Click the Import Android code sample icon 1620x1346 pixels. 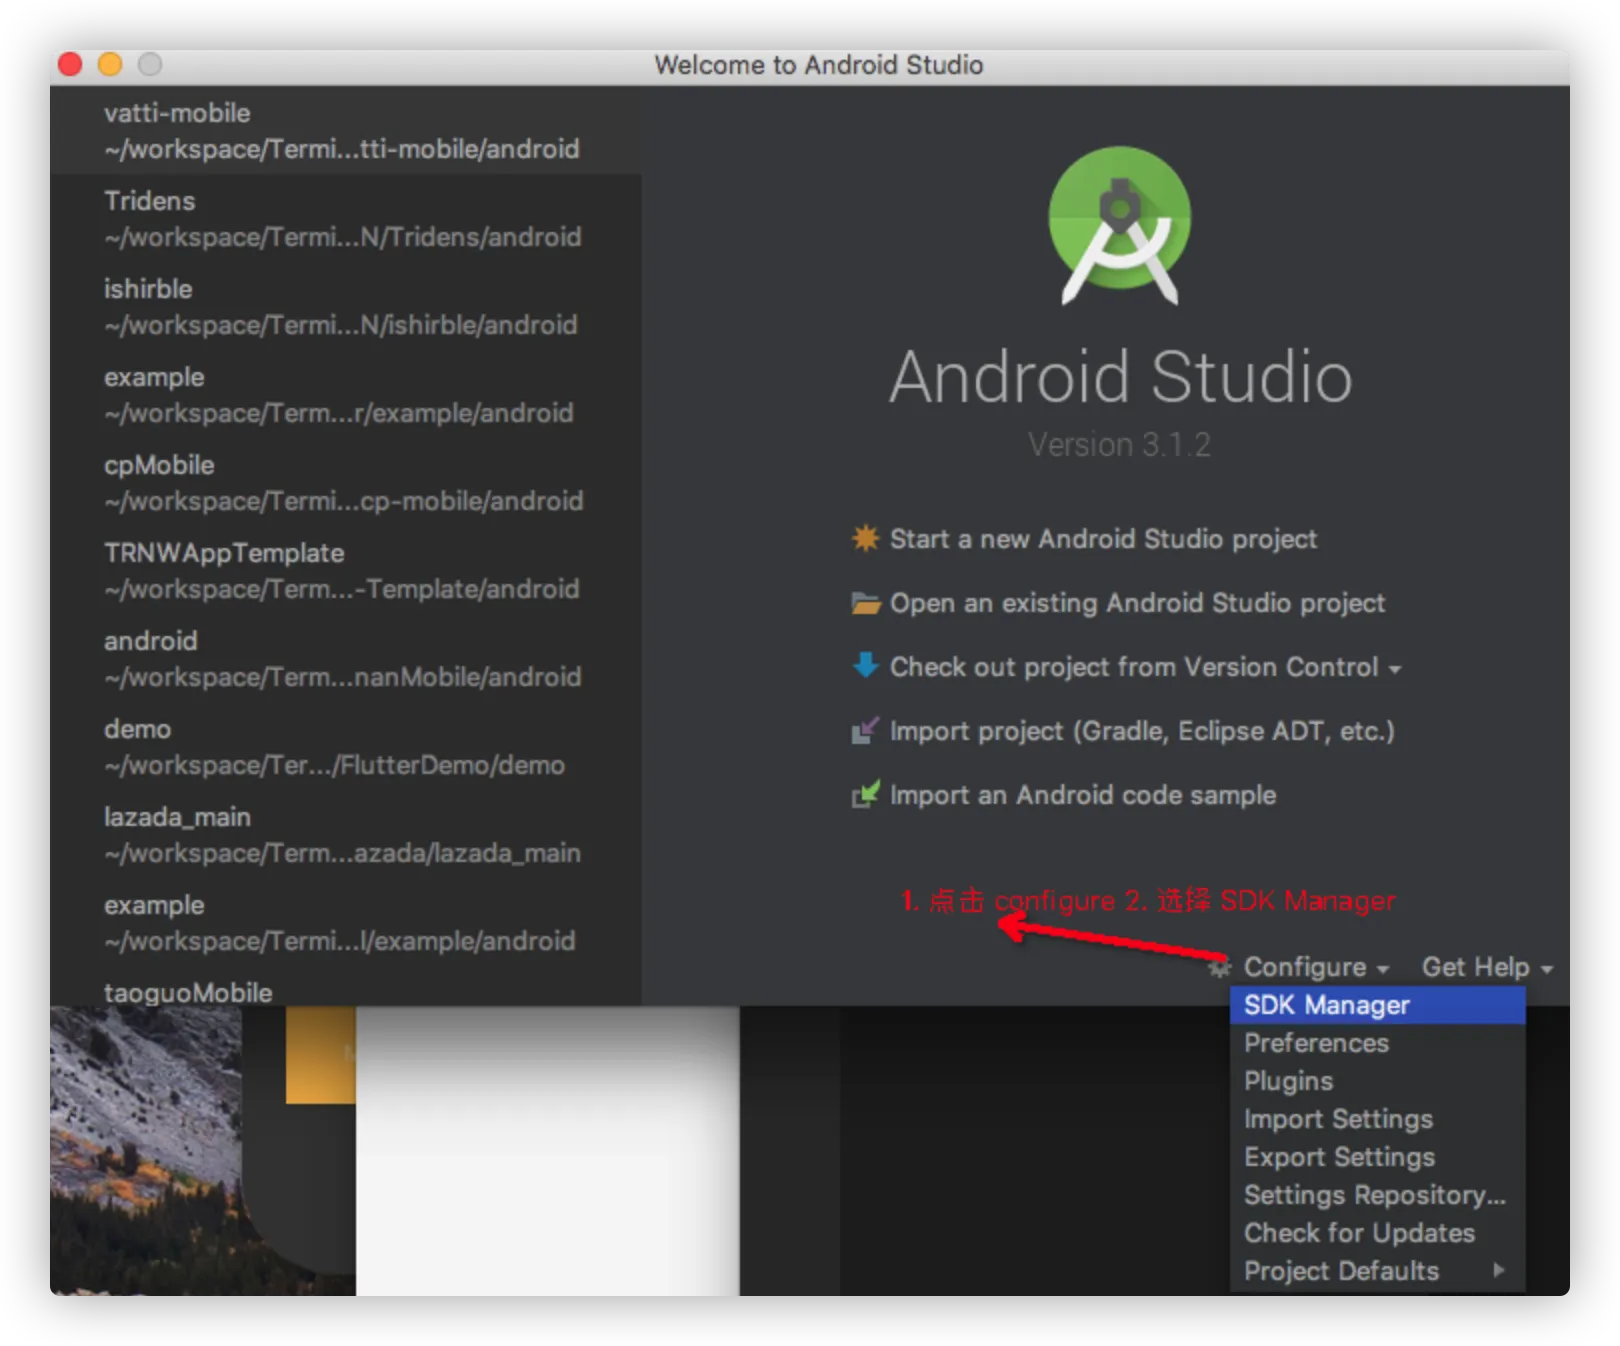865,795
